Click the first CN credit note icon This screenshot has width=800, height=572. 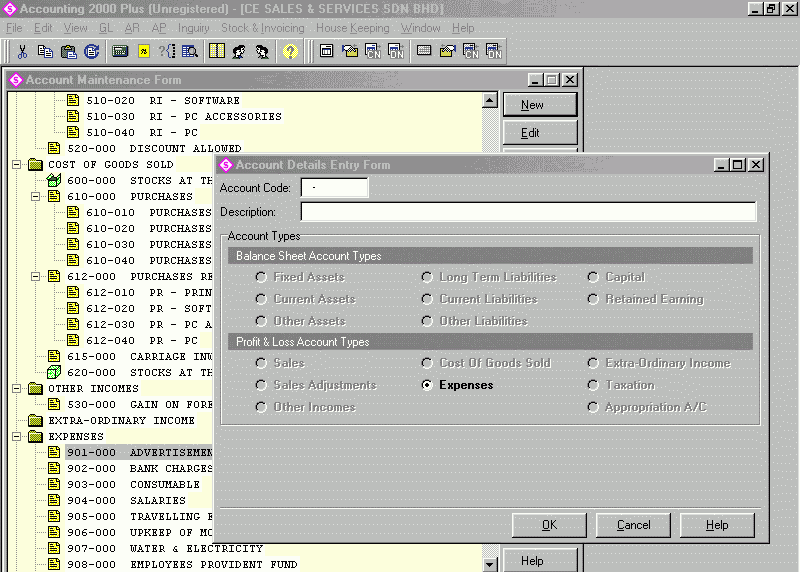[373, 52]
